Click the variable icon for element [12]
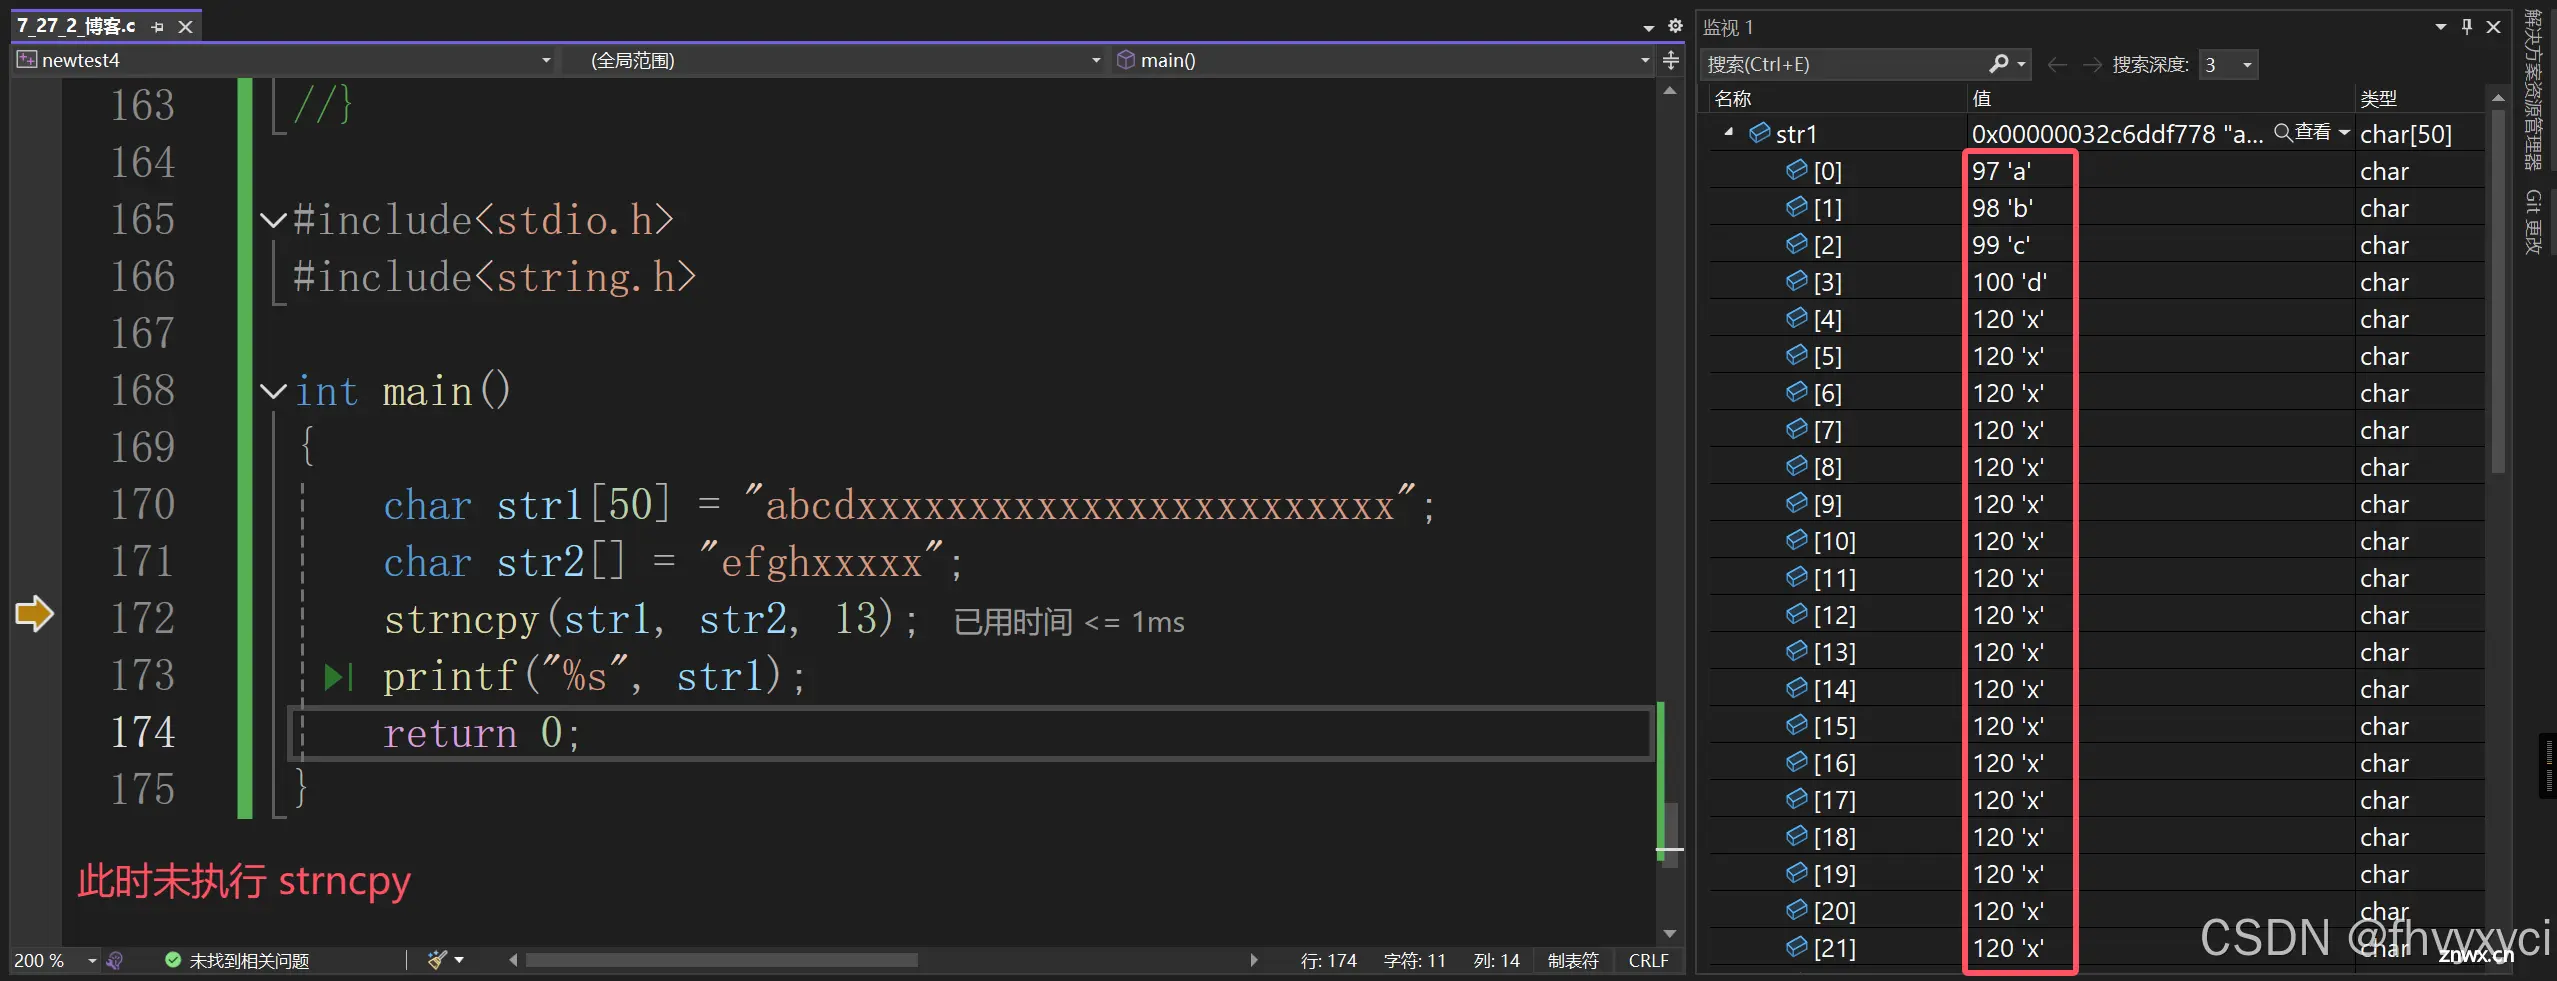2557x981 pixels. pos(1797,614)
